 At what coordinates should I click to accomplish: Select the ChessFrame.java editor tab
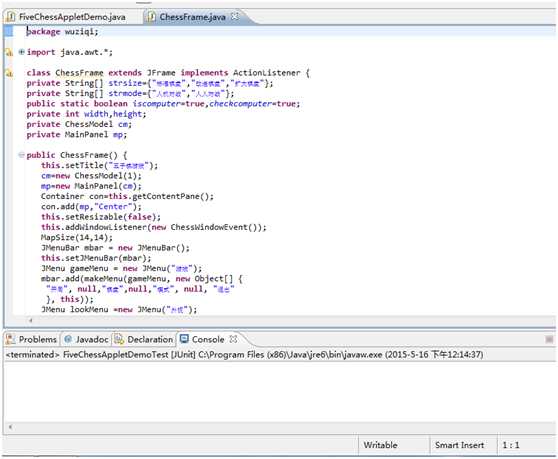pyautogui.click(x=192, y=17)
